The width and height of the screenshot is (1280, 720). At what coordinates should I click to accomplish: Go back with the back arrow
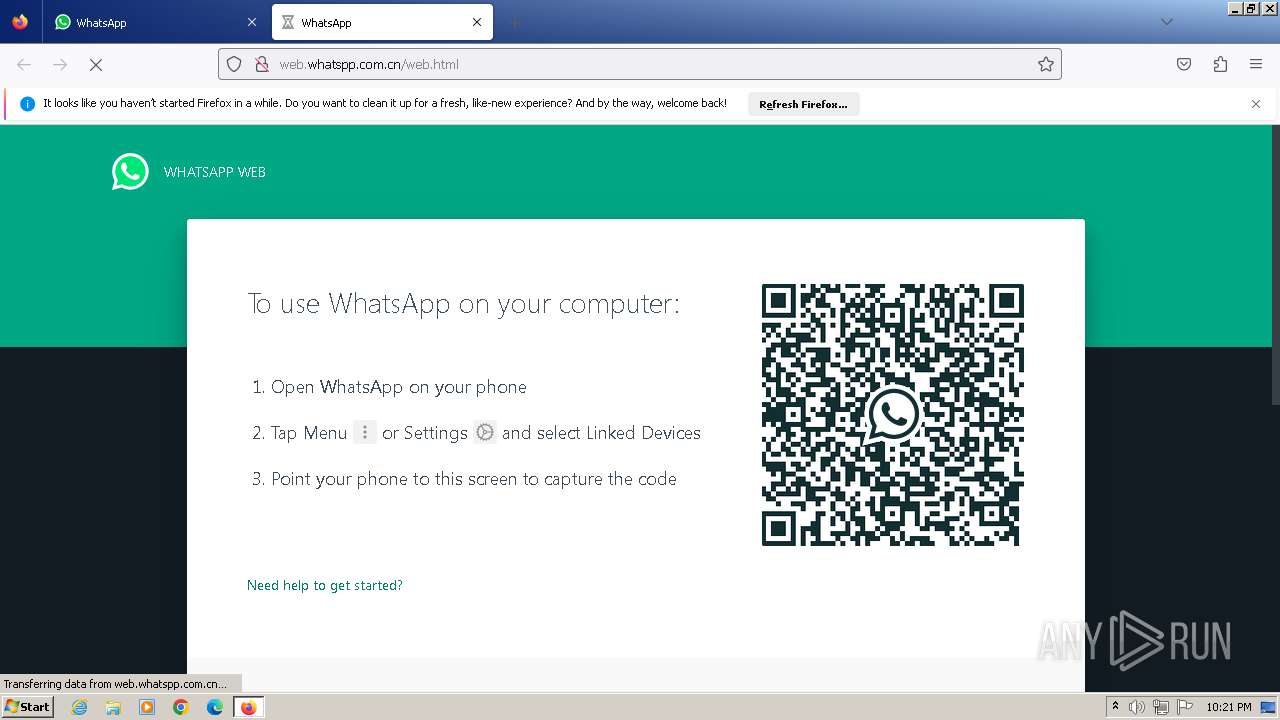click(24, 64)
